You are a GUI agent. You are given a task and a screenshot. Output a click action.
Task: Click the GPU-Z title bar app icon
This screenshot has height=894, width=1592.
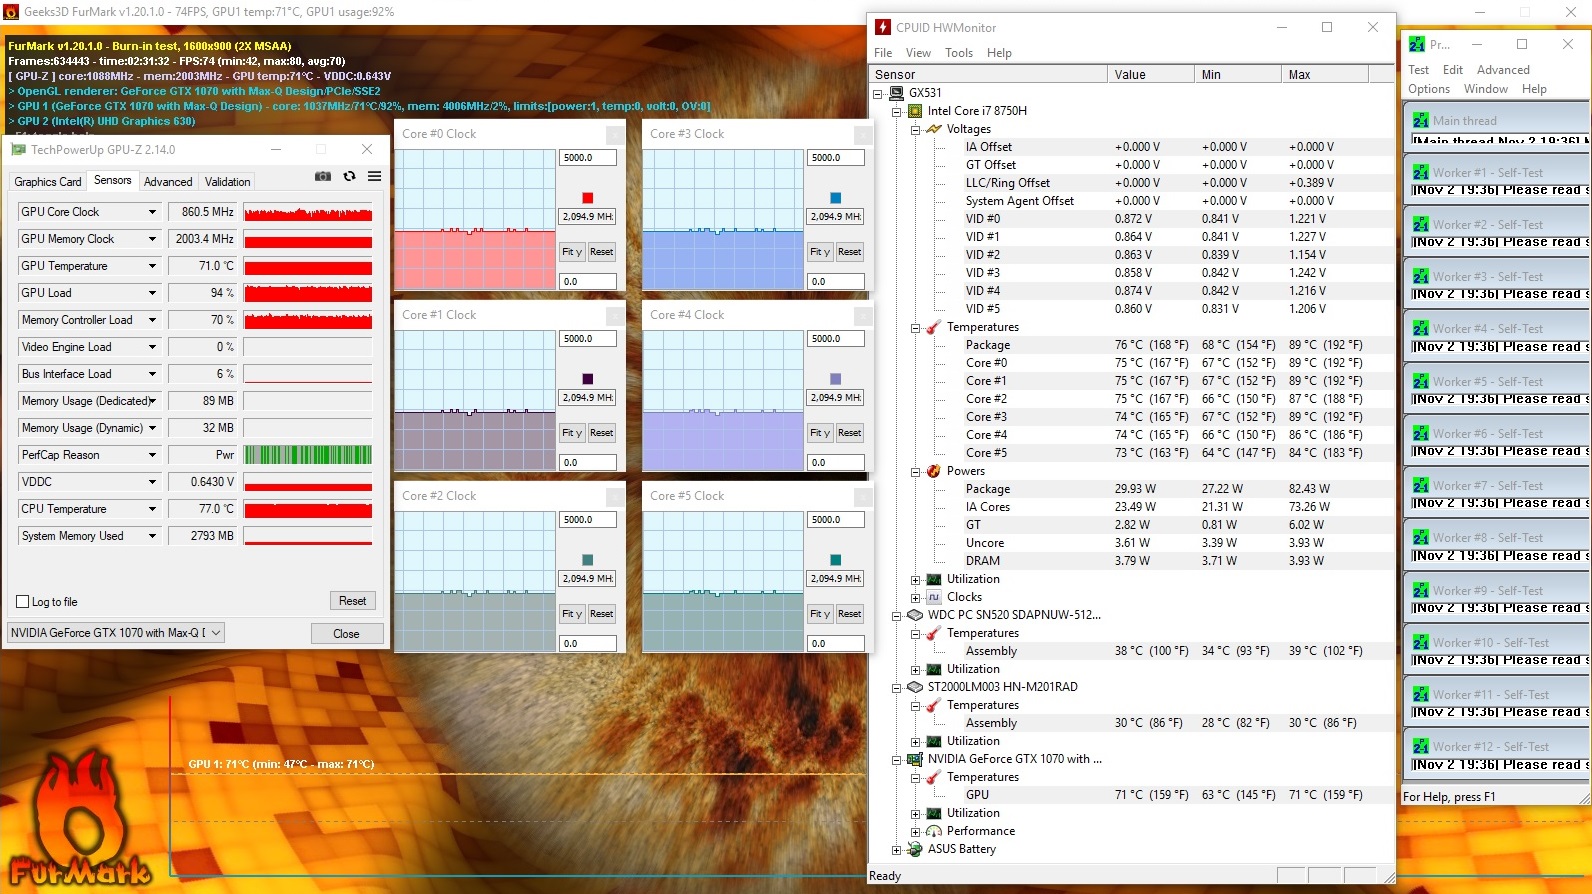pos(18,150)
